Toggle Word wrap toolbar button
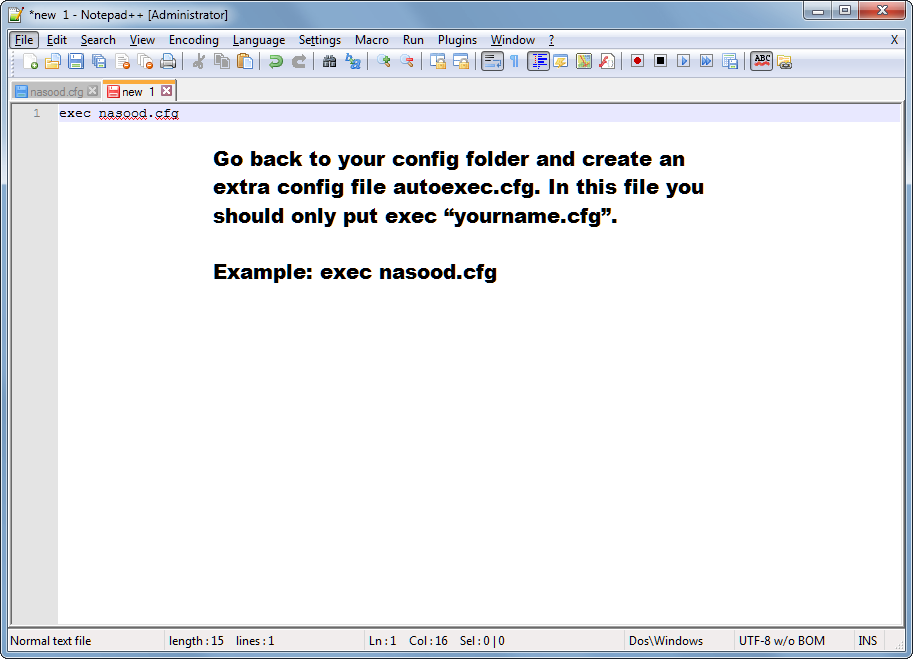 pyautogui.click(x=491, y=62)
